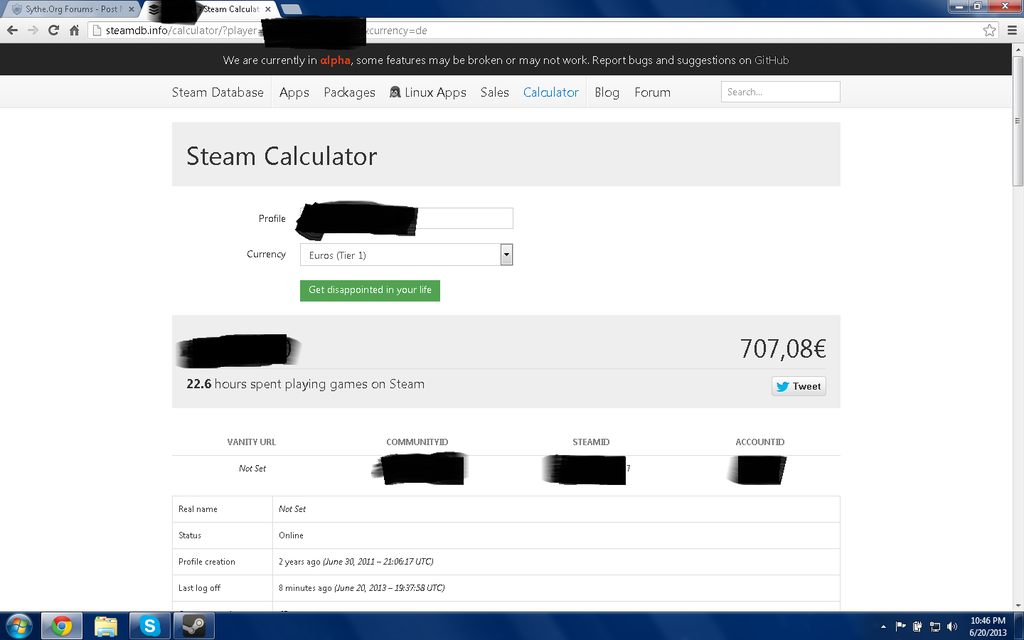Open Chrome menu hamburger icon
Image resolution: width=1024 pixels, height=640 pixels.
tap(1010, 30)
